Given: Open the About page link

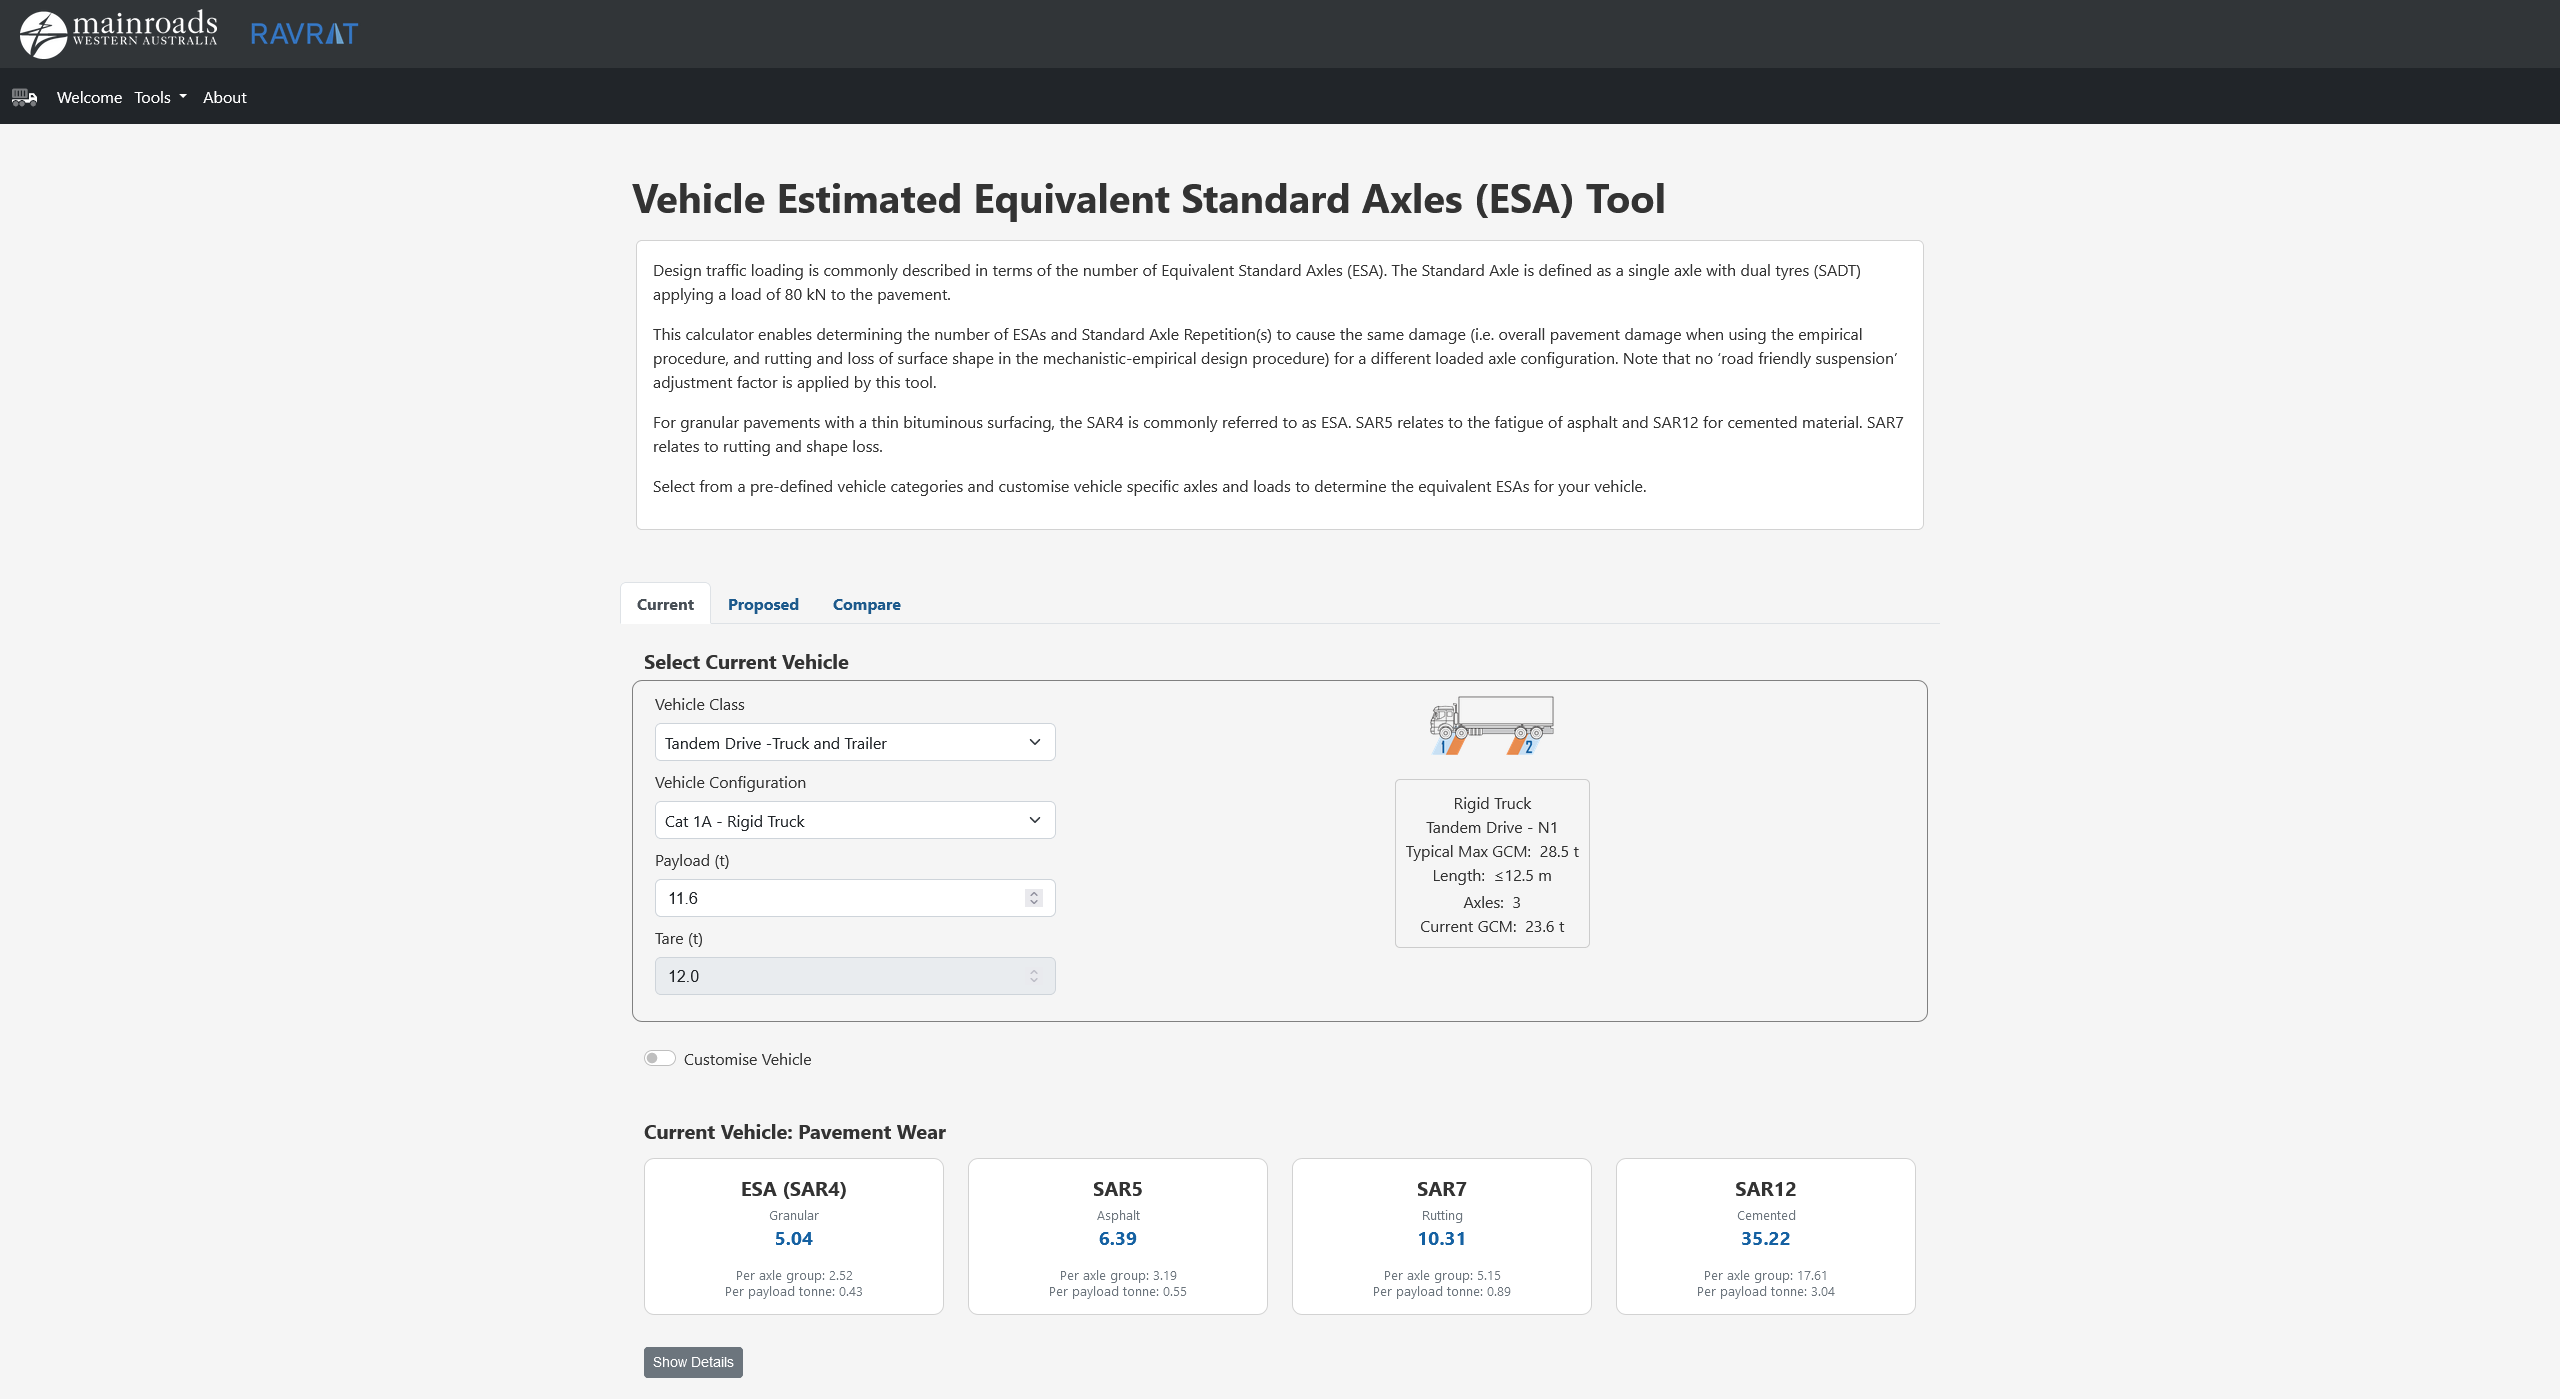Looking at the screenshot, I should tap(224, 97).
